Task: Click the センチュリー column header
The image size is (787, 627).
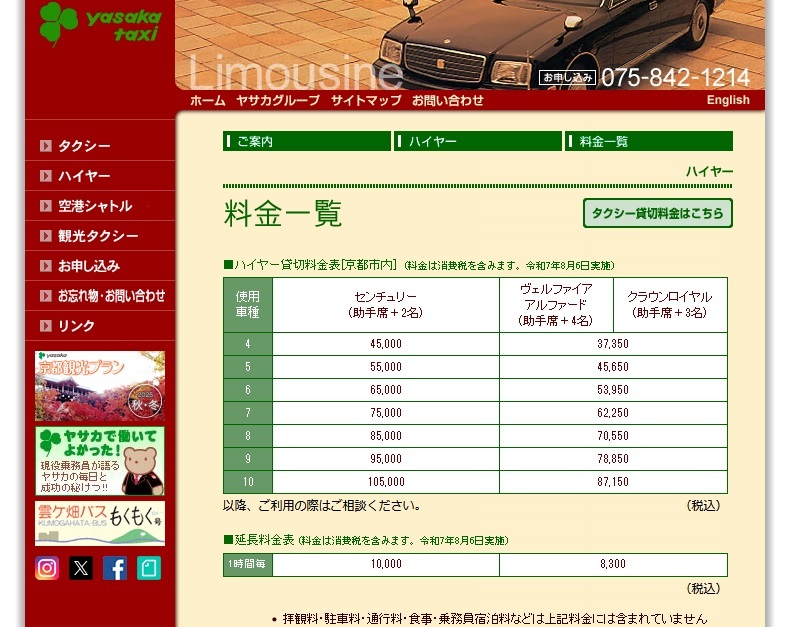Action: tap(385, 305)
